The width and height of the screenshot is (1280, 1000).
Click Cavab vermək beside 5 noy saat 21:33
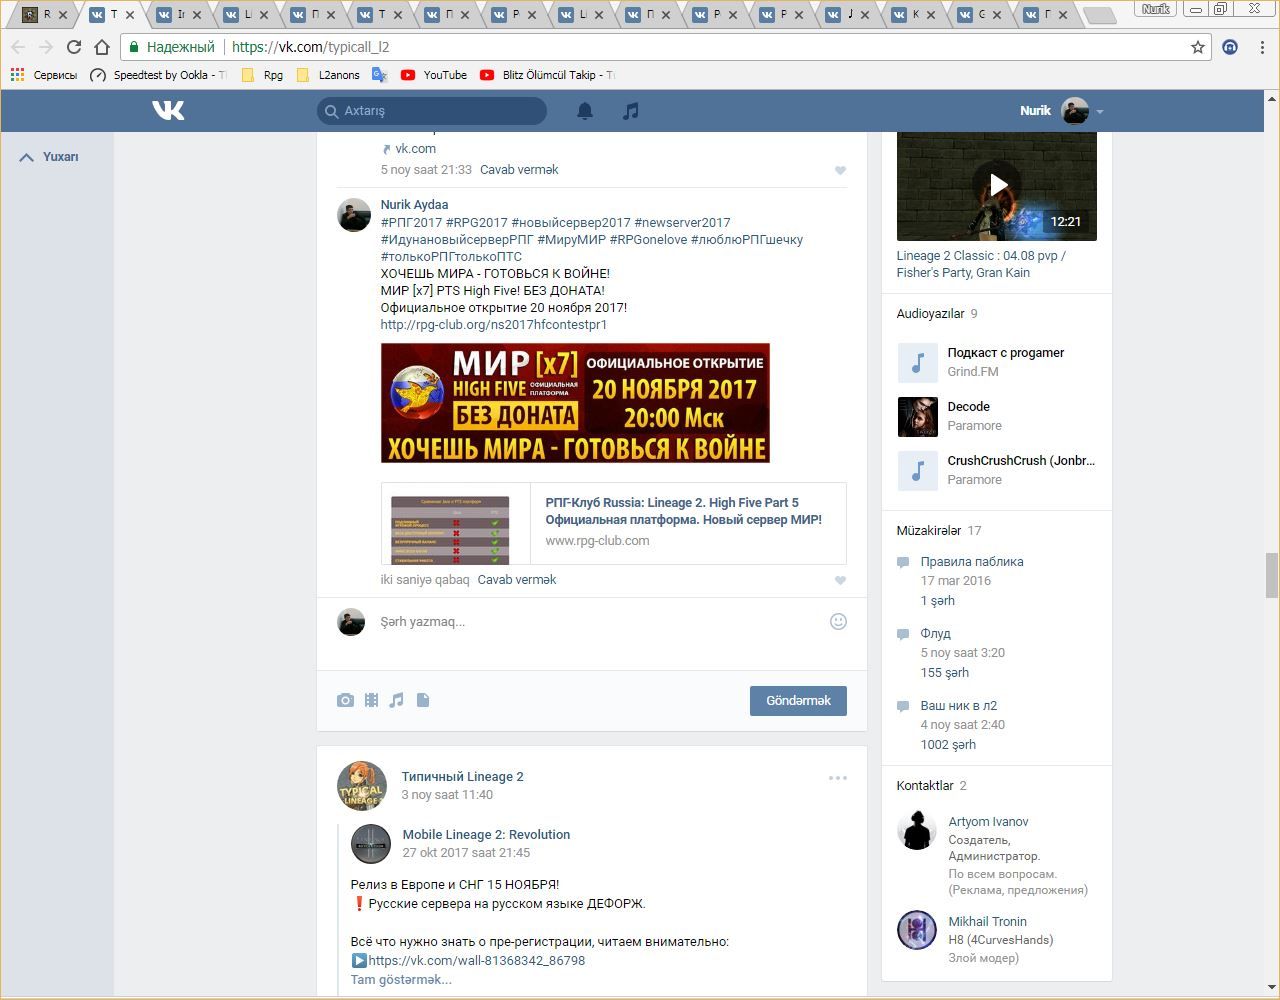(x=519, y=170)
